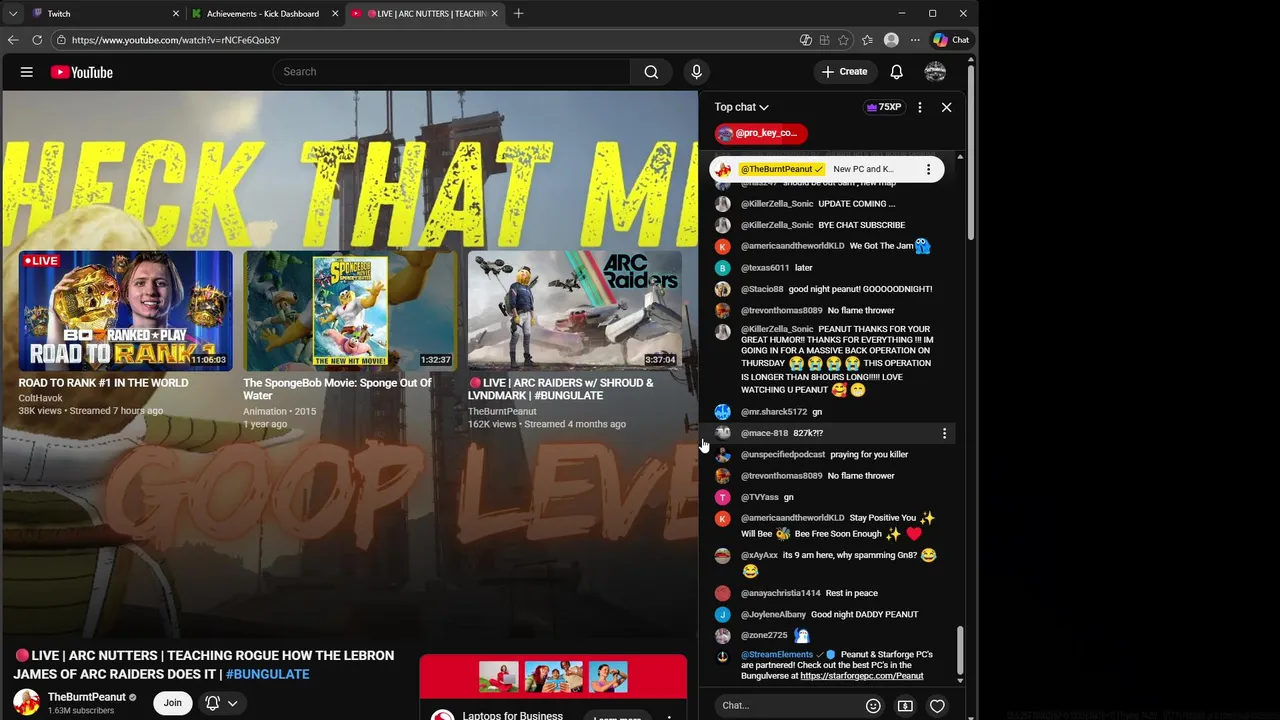This screenshot has height=720, width=1280.
Task: Click ROAD TO RANK #1 IN THE WORLD title
Action: point(103,383)
